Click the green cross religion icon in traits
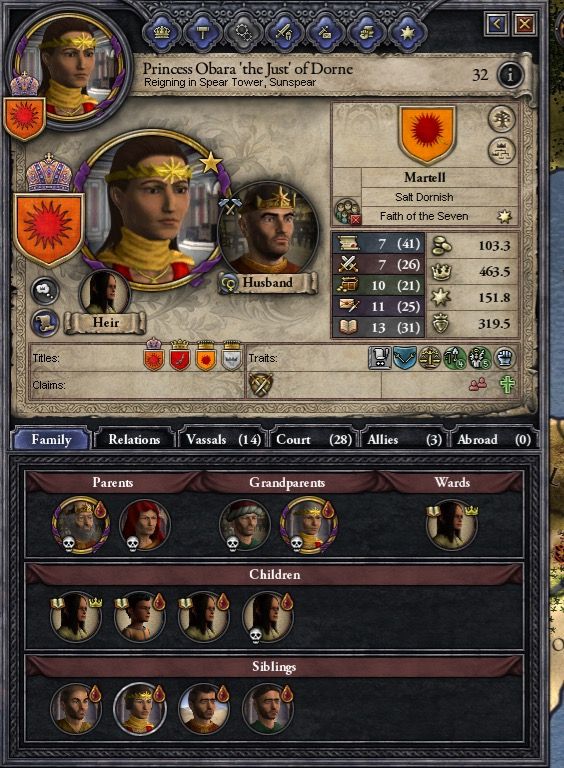Screen dimensions: 564x768 [507, 384]
